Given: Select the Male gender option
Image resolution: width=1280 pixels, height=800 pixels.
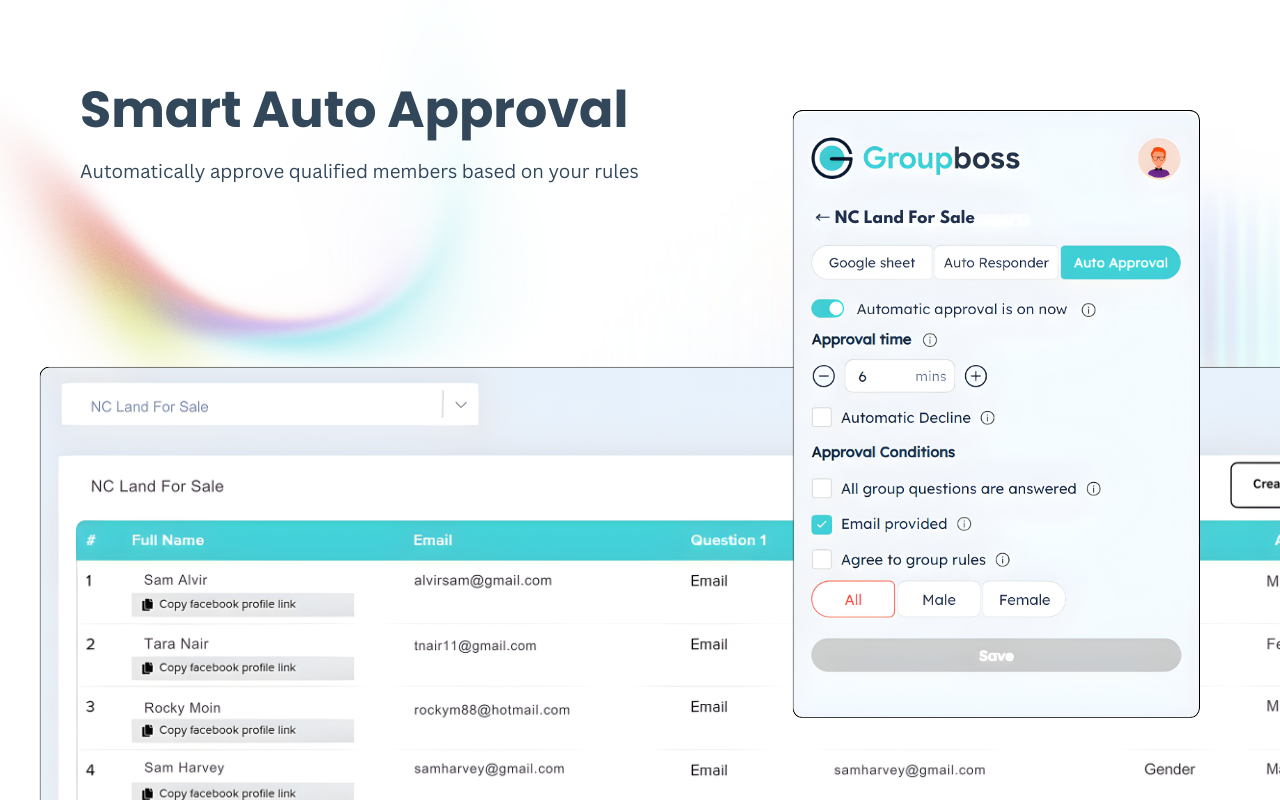Looking at the screenshot, I should point(939,600).
